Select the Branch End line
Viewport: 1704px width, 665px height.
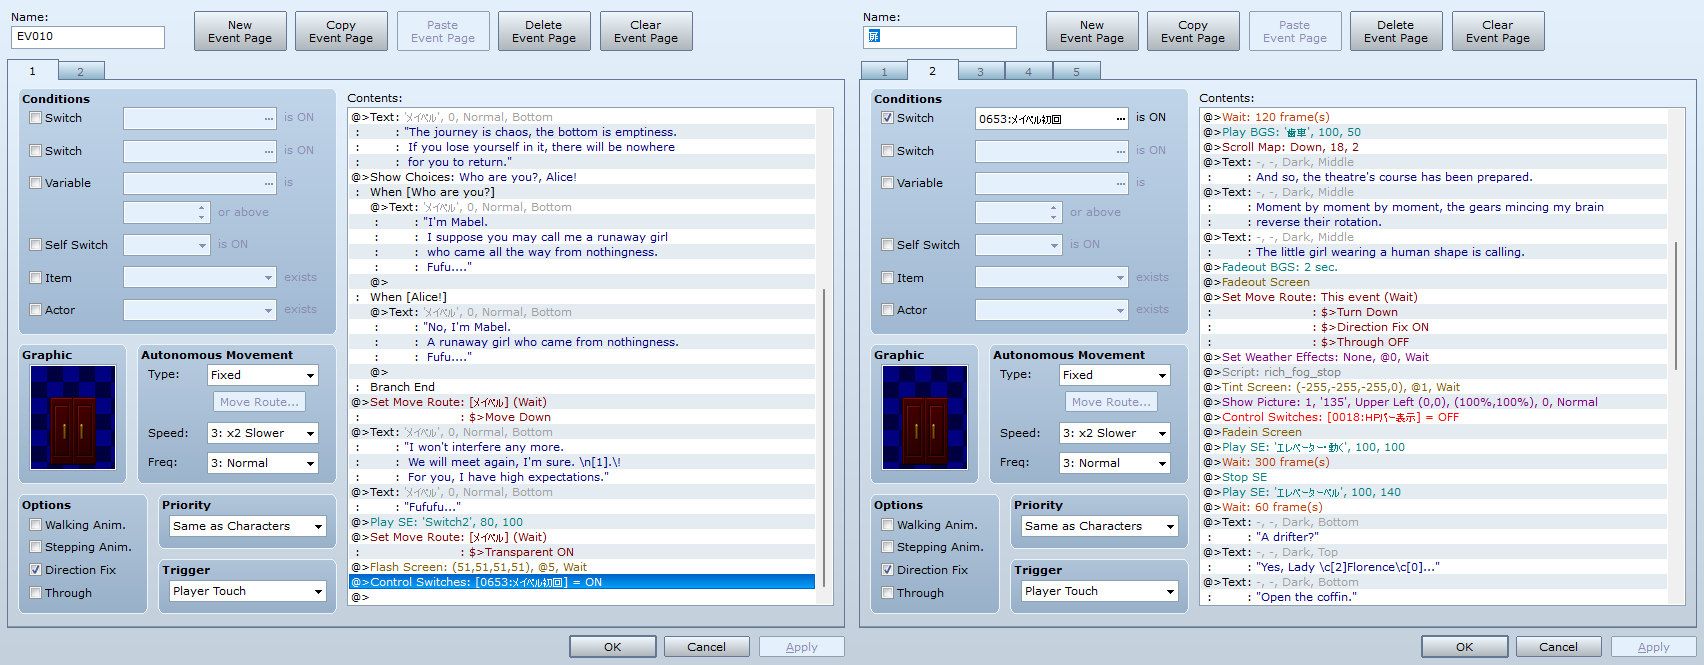pyautogui.click(x=582, y=387)
